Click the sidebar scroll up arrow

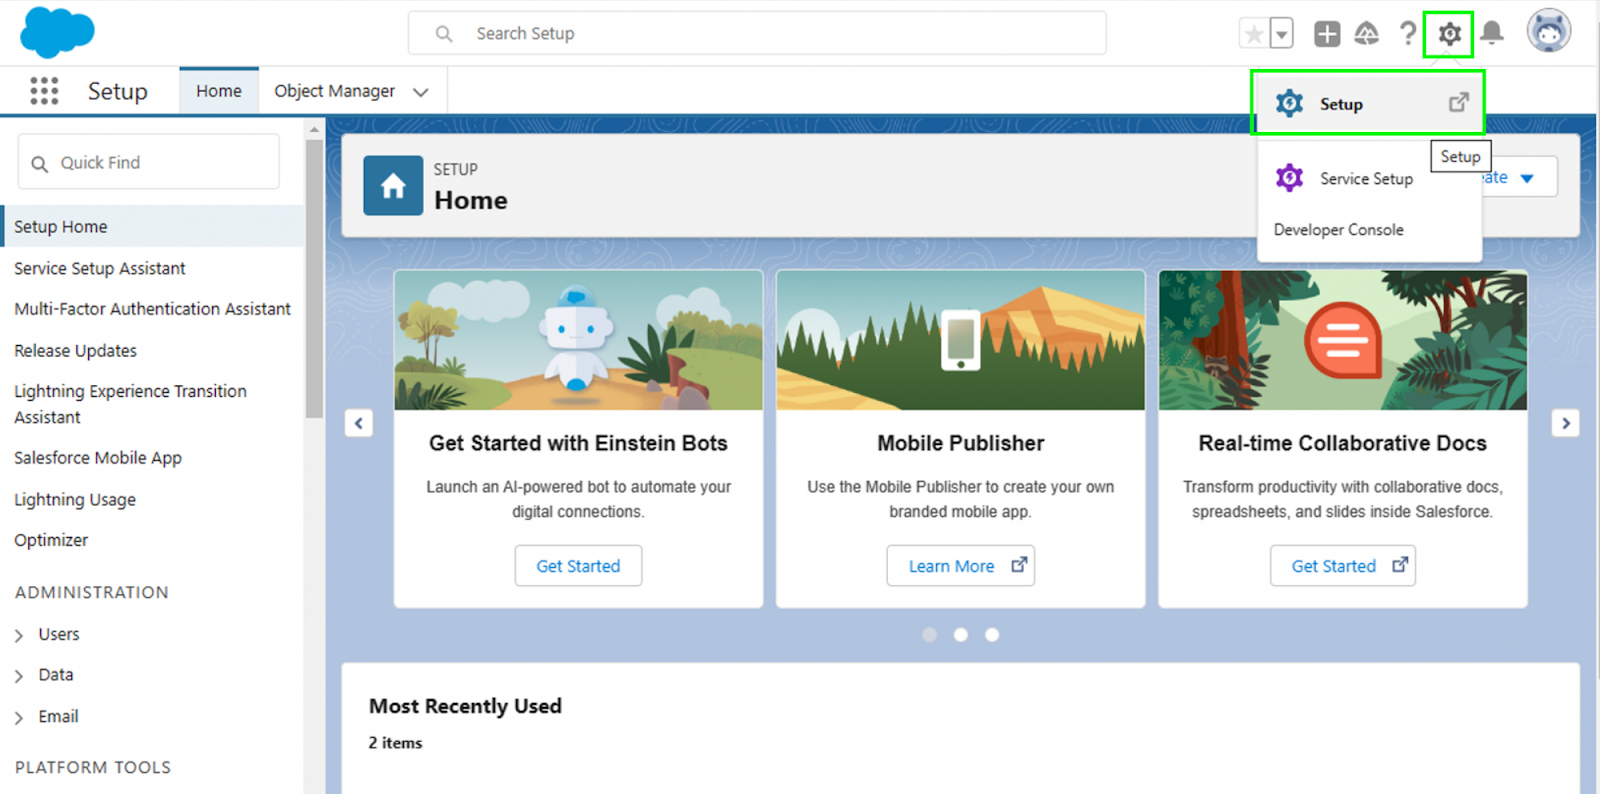click(314, 129)
